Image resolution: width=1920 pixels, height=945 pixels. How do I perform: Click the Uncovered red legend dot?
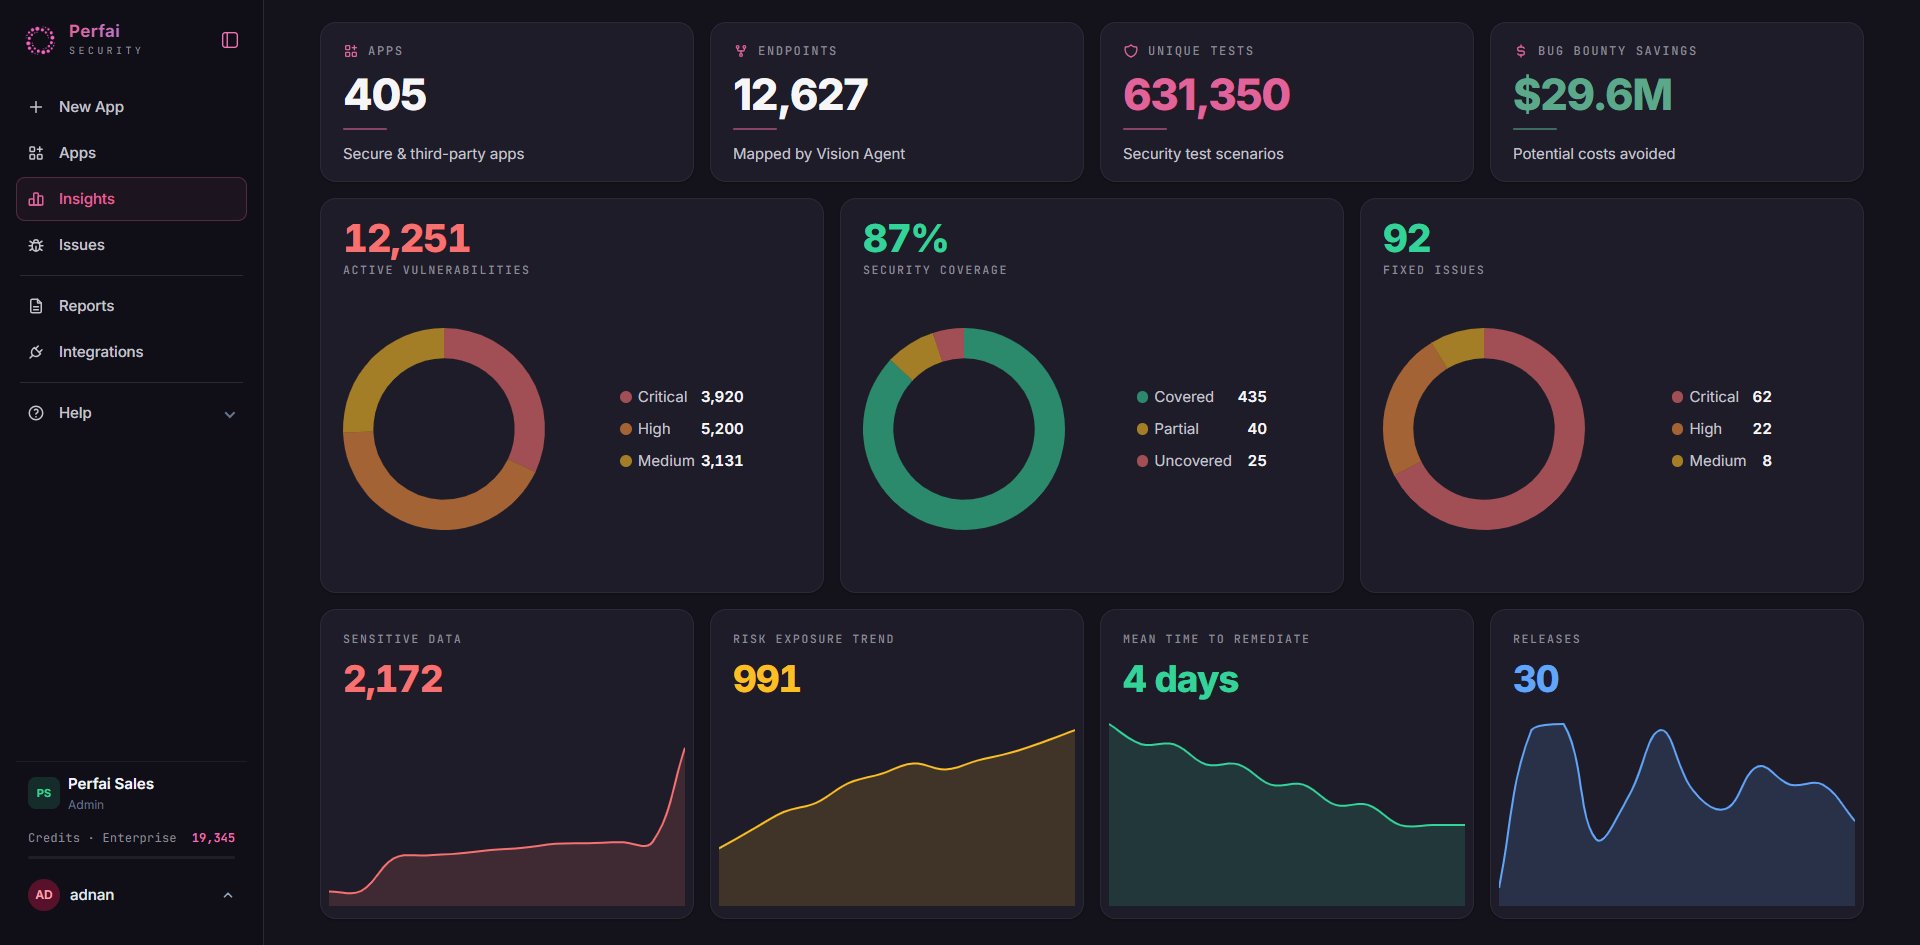(x=1142, y=461)
